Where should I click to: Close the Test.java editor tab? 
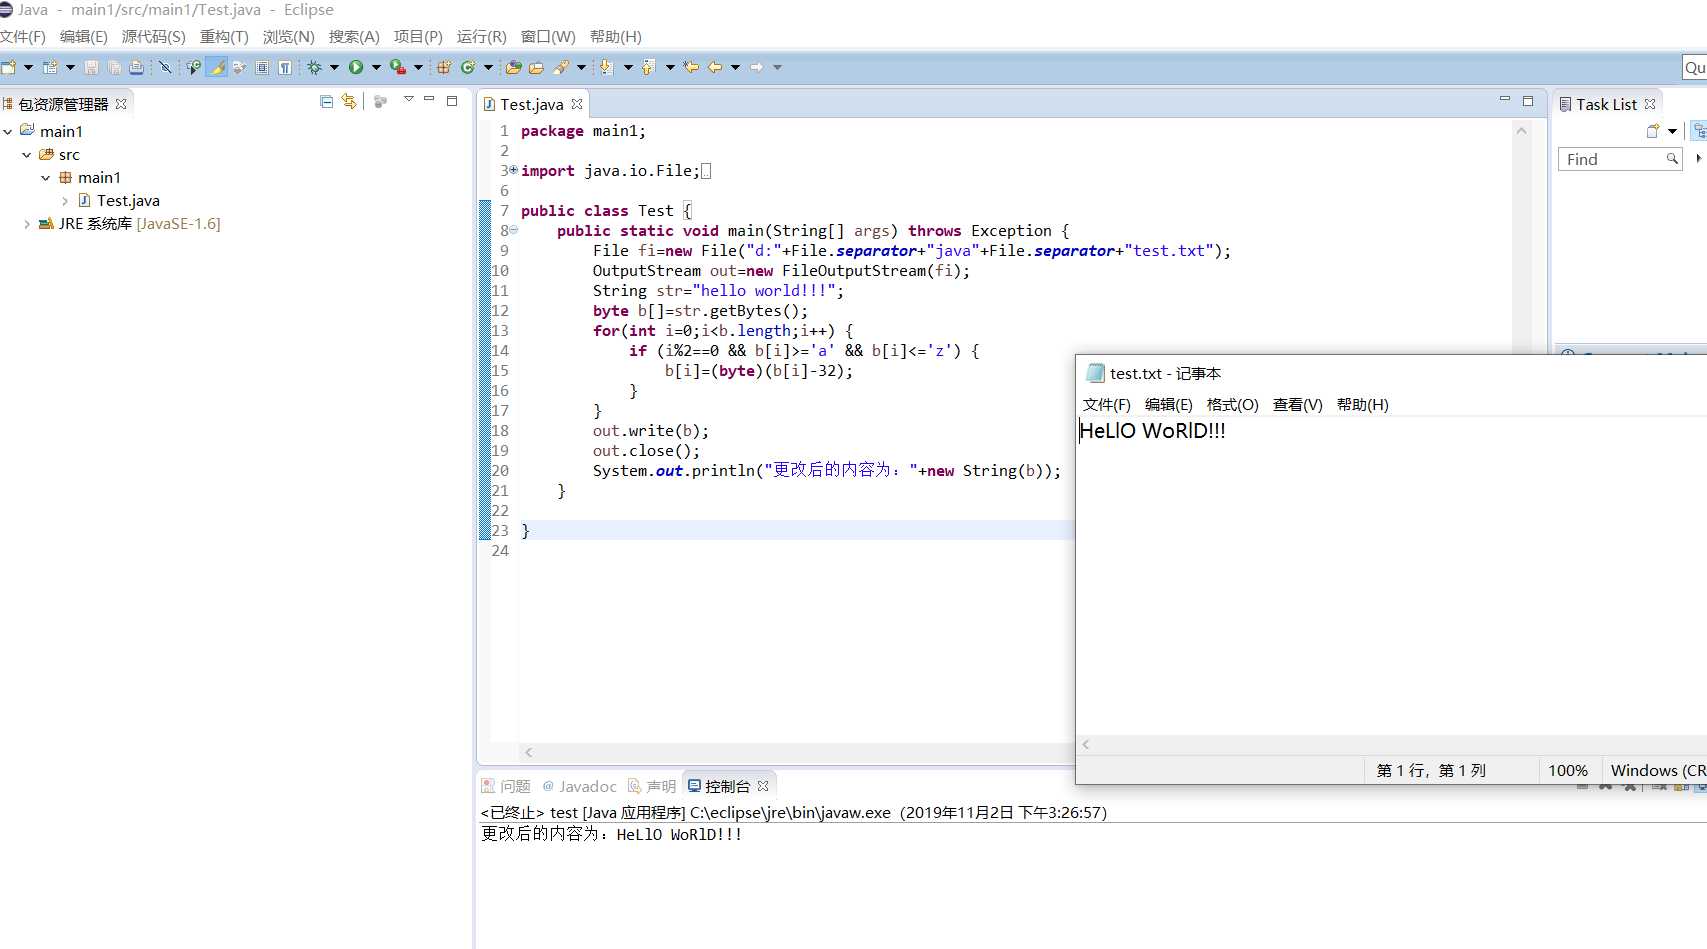tap(577, 104)
